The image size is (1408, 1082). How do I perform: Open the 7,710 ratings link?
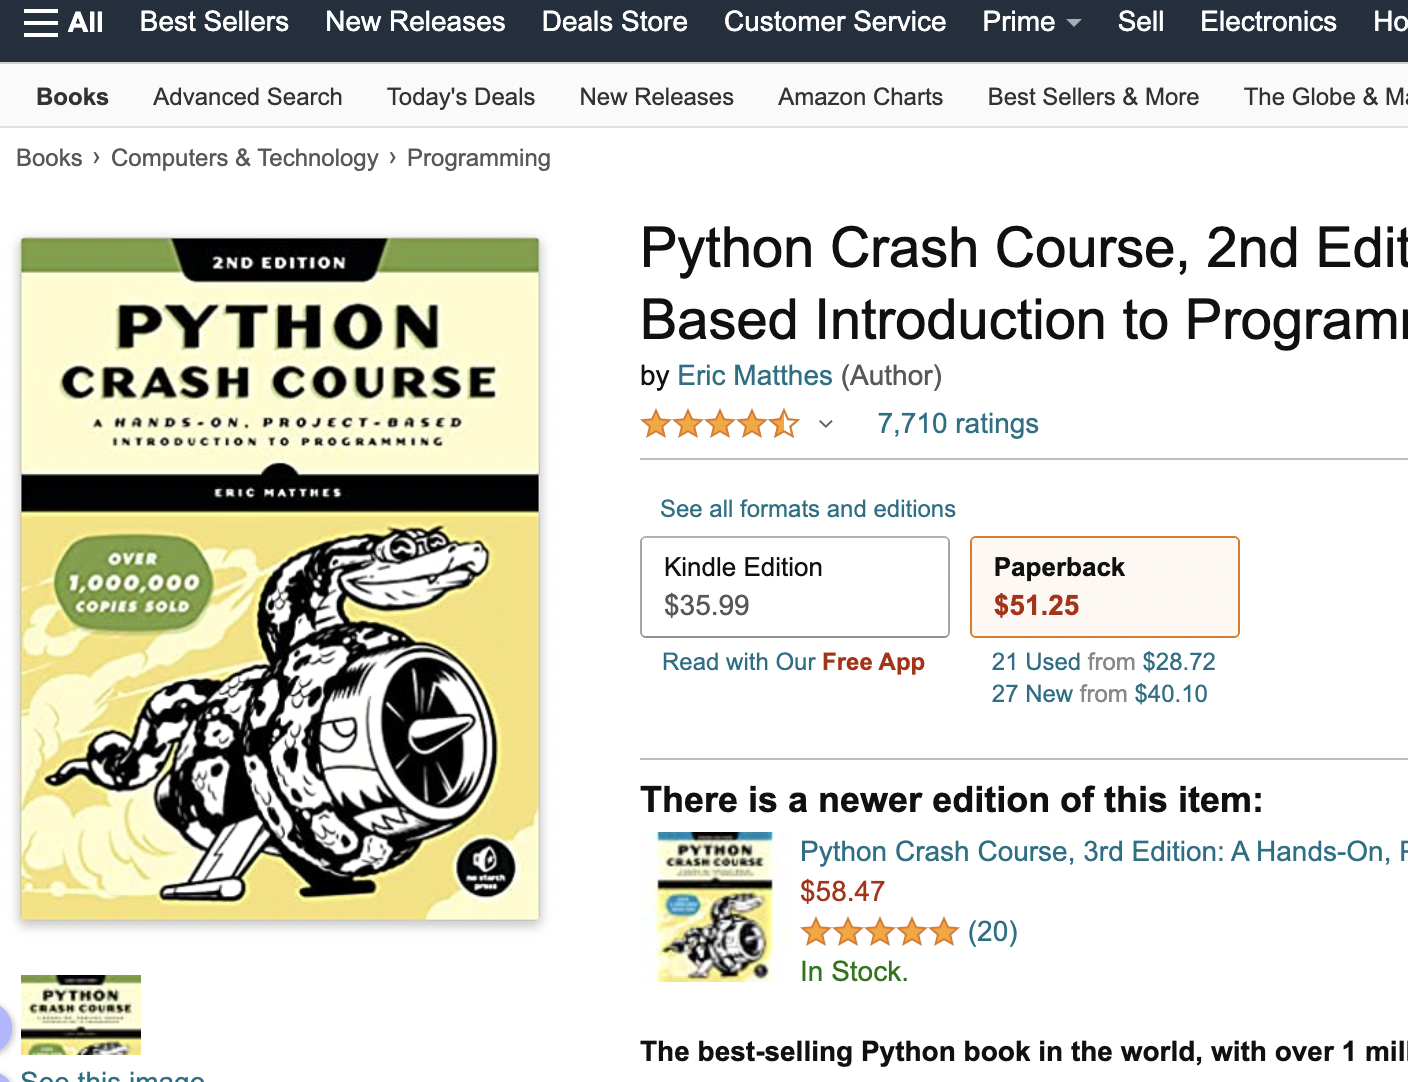click(x=957, y=424)
